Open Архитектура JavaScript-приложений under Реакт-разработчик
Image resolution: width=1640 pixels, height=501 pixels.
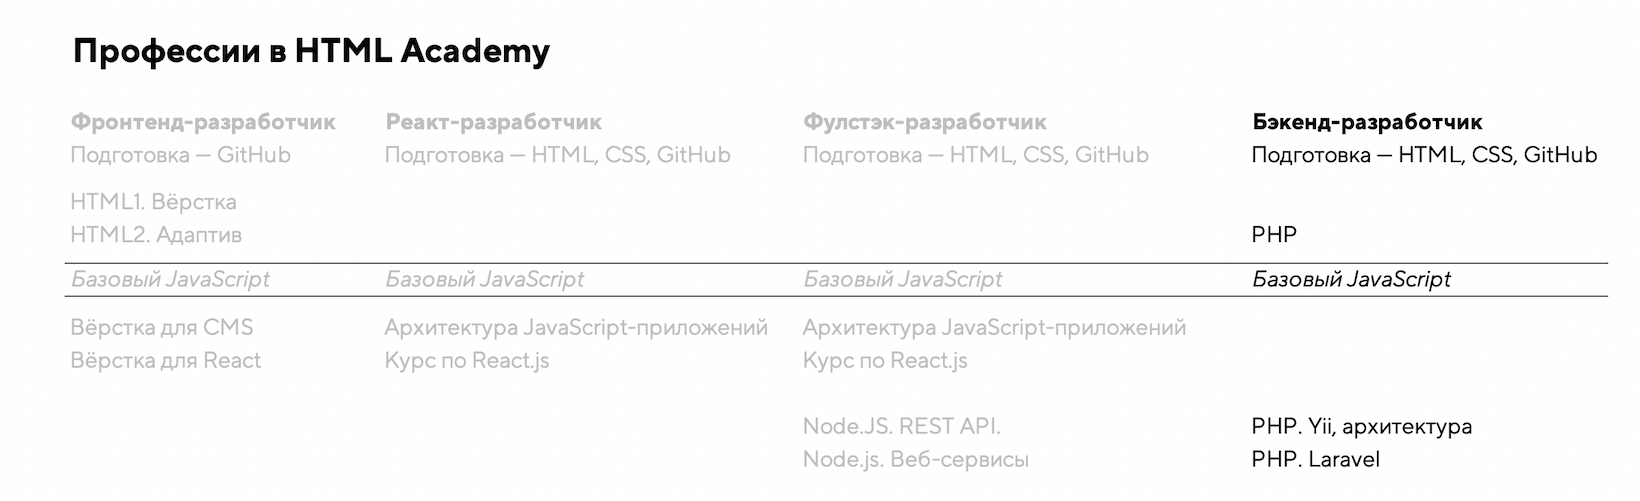coord(575,327)
